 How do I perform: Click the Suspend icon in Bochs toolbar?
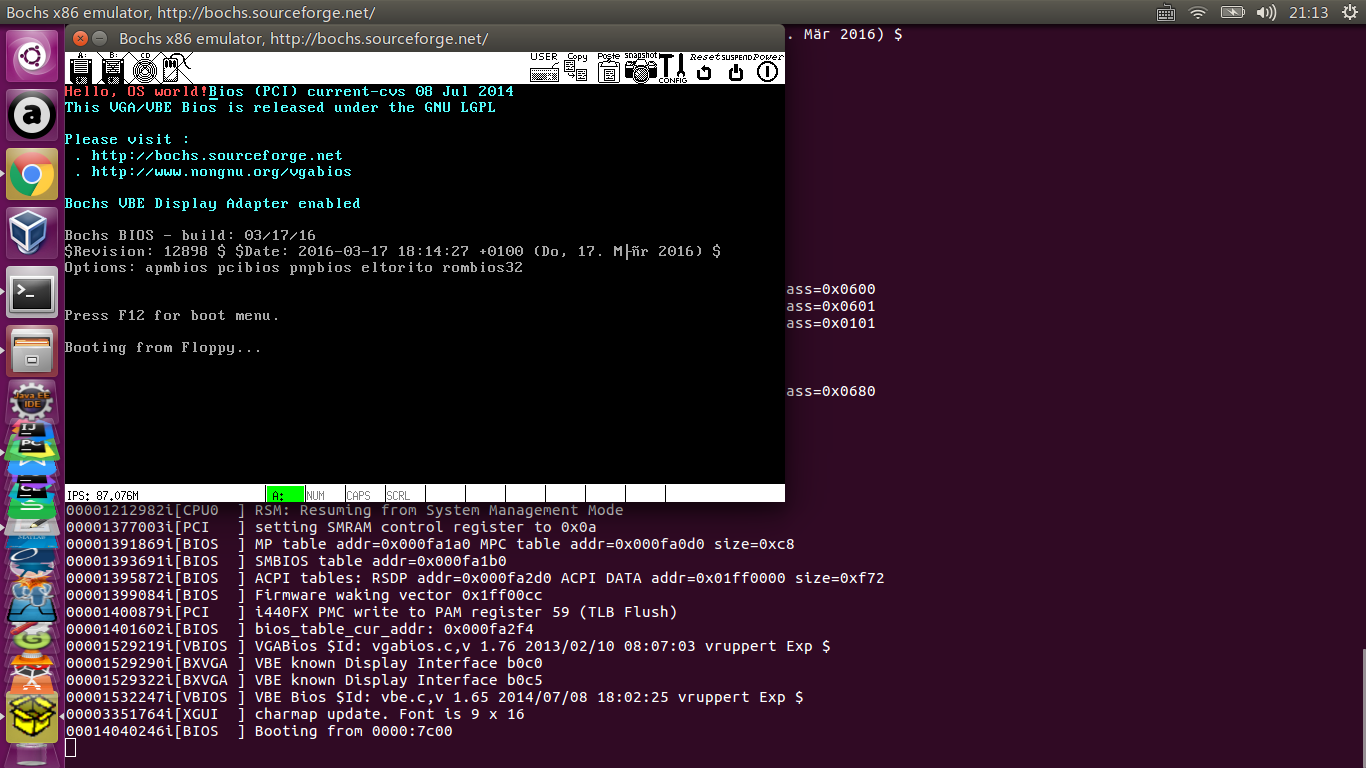736,68
